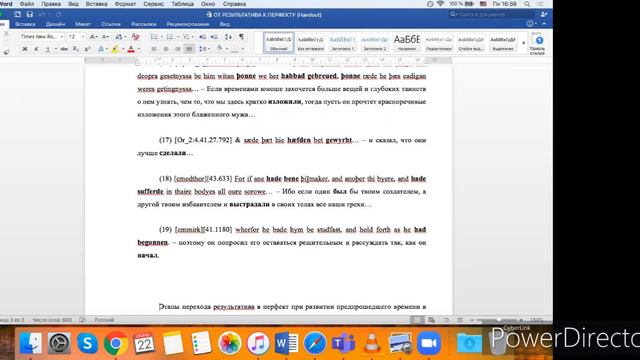Viewport: 640px width, 360px height.
Task: Open the Spotlight search magnifier in menu bar
Action: [x=527, y=4]
